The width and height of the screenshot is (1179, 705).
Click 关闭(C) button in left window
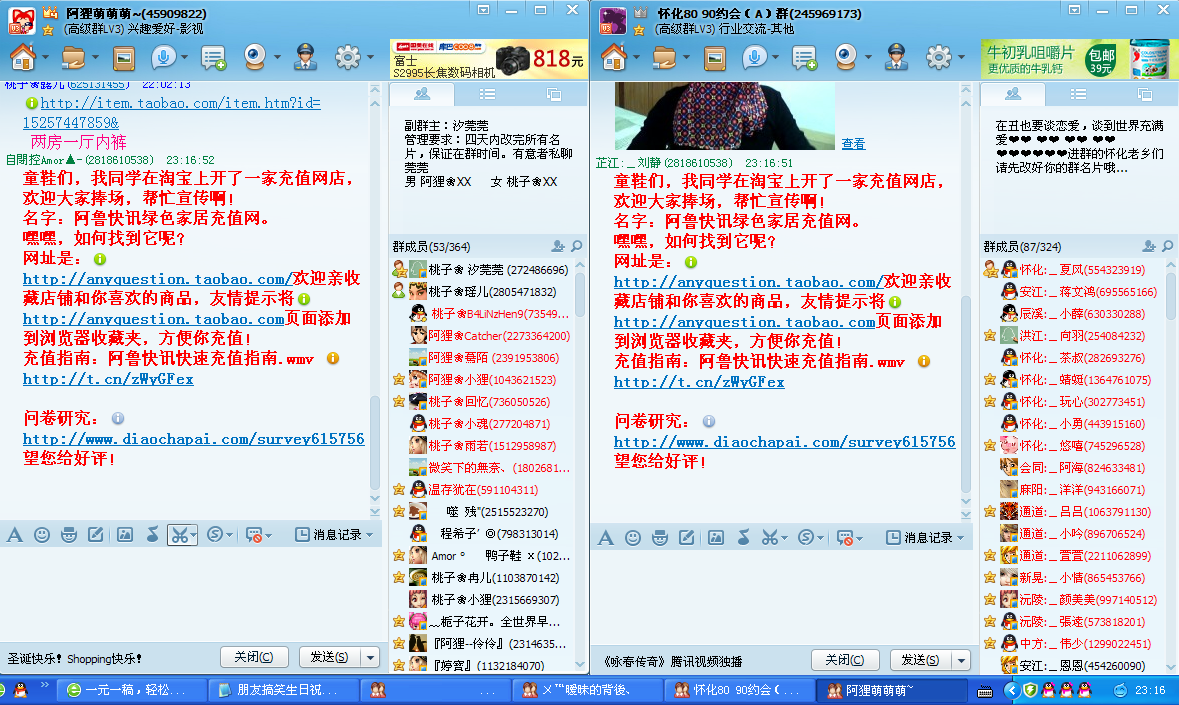(253, 657)
